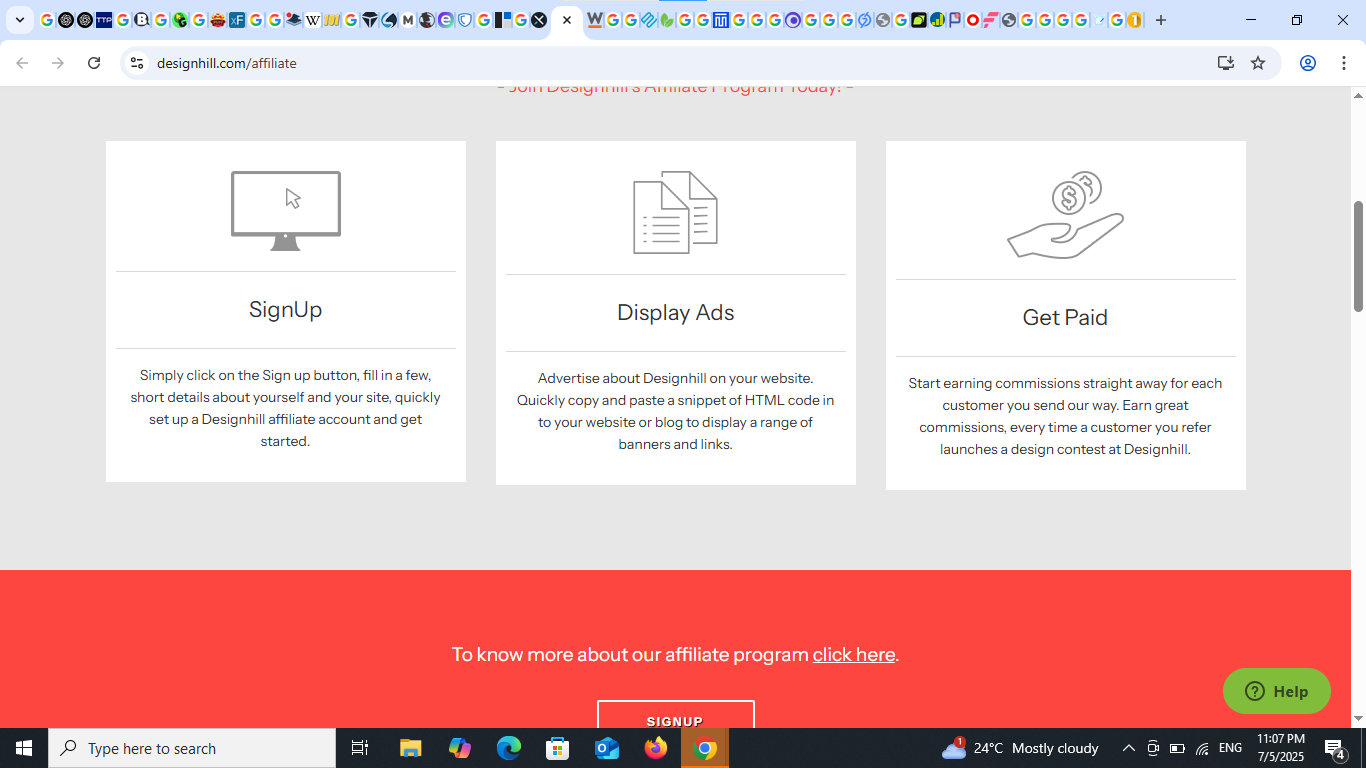Click the address bar URL designhill.com/affiliate
Image resolution: width=1366 pixels, height=768 pixels.
(227, 63)
